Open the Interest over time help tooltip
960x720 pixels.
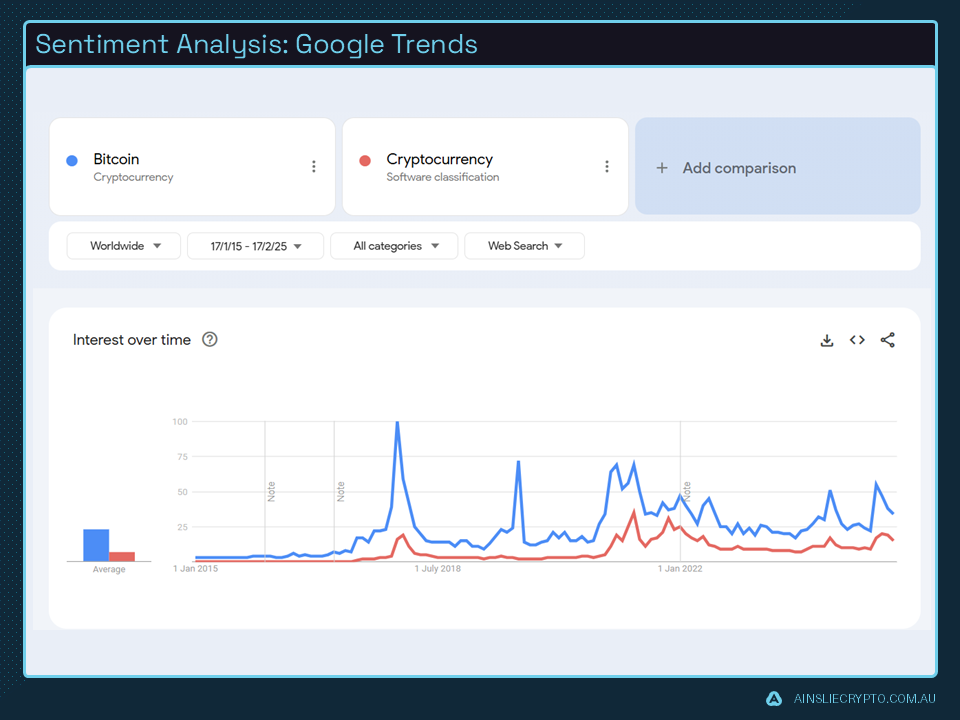tap(209, 339)
